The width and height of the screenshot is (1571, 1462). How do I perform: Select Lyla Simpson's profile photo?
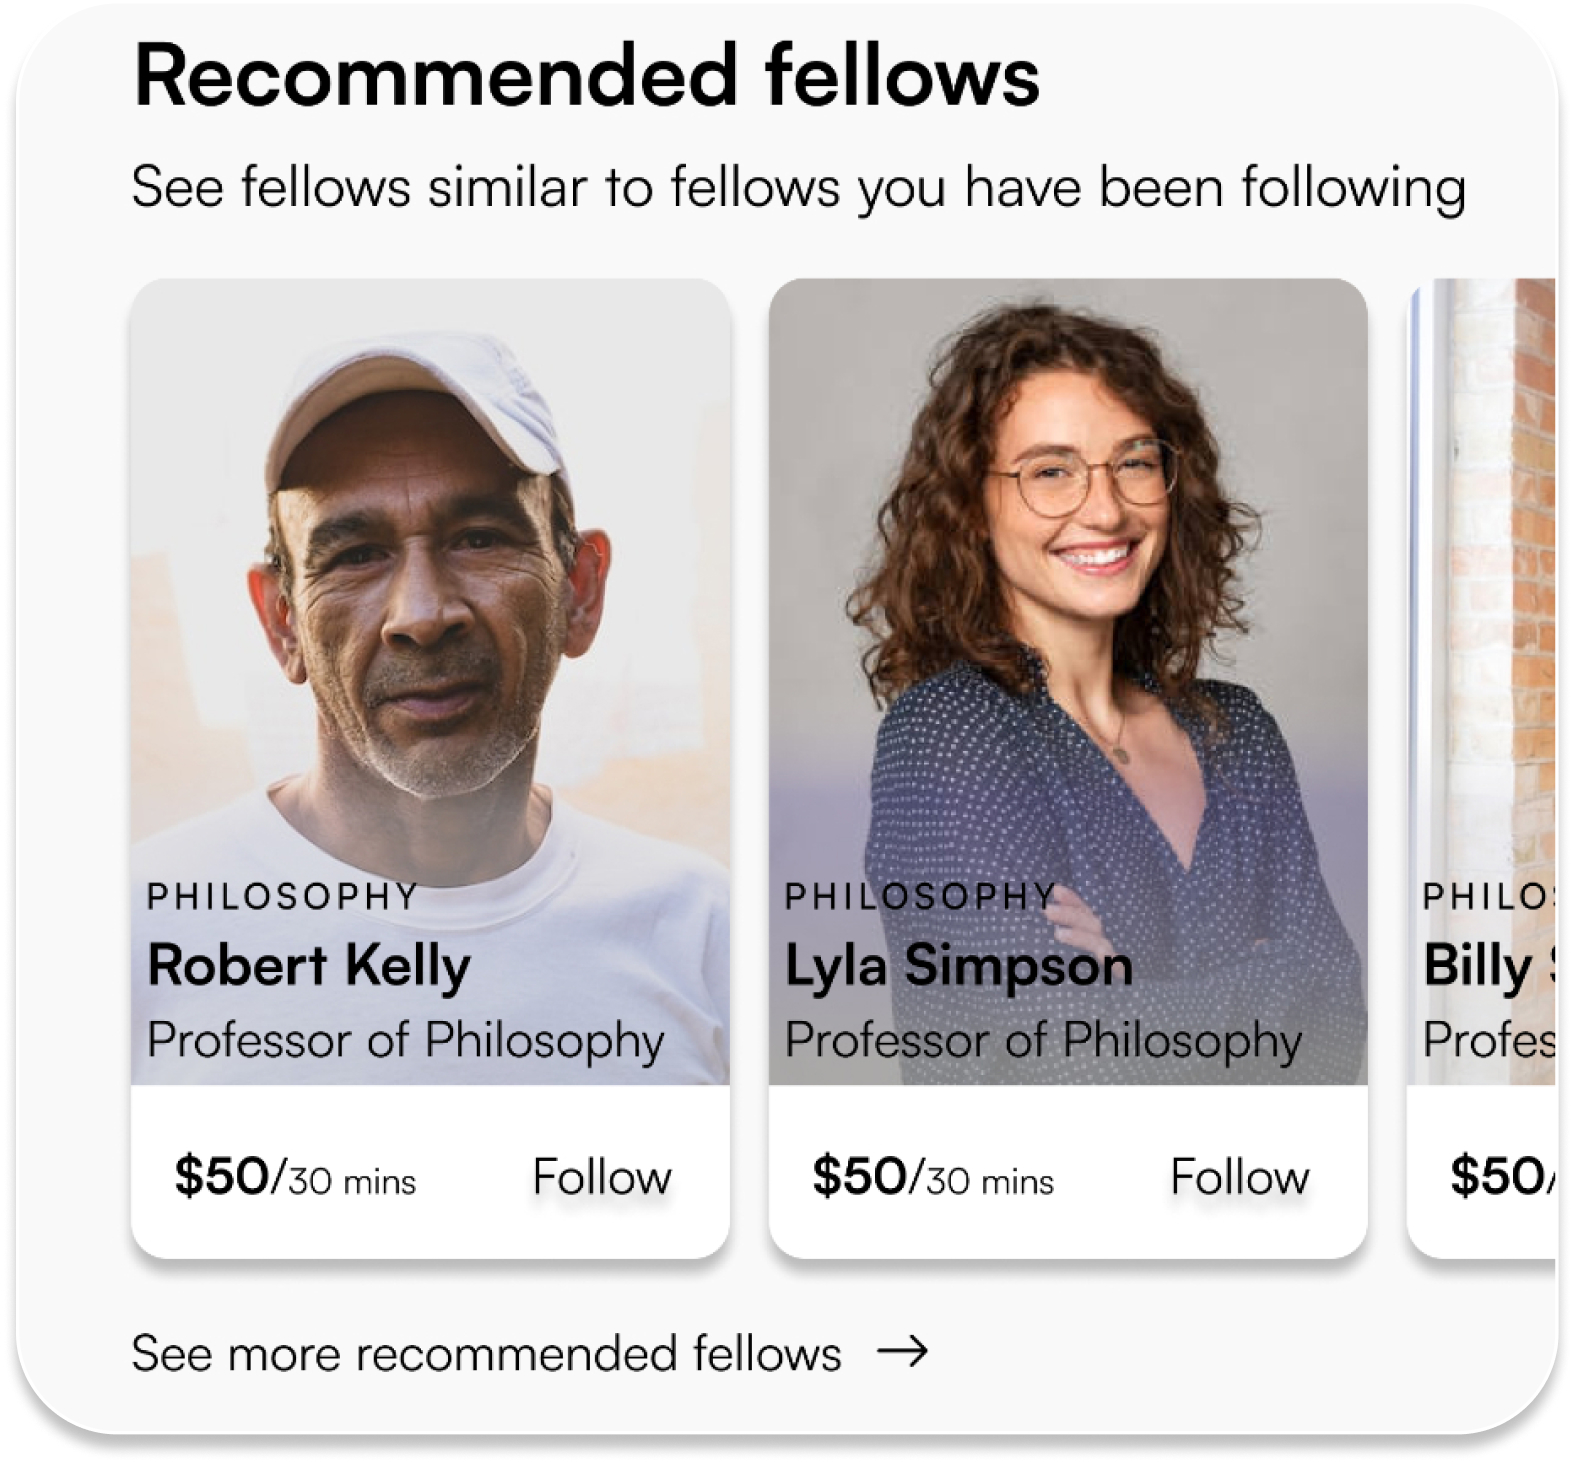[x=1070, y=600]
